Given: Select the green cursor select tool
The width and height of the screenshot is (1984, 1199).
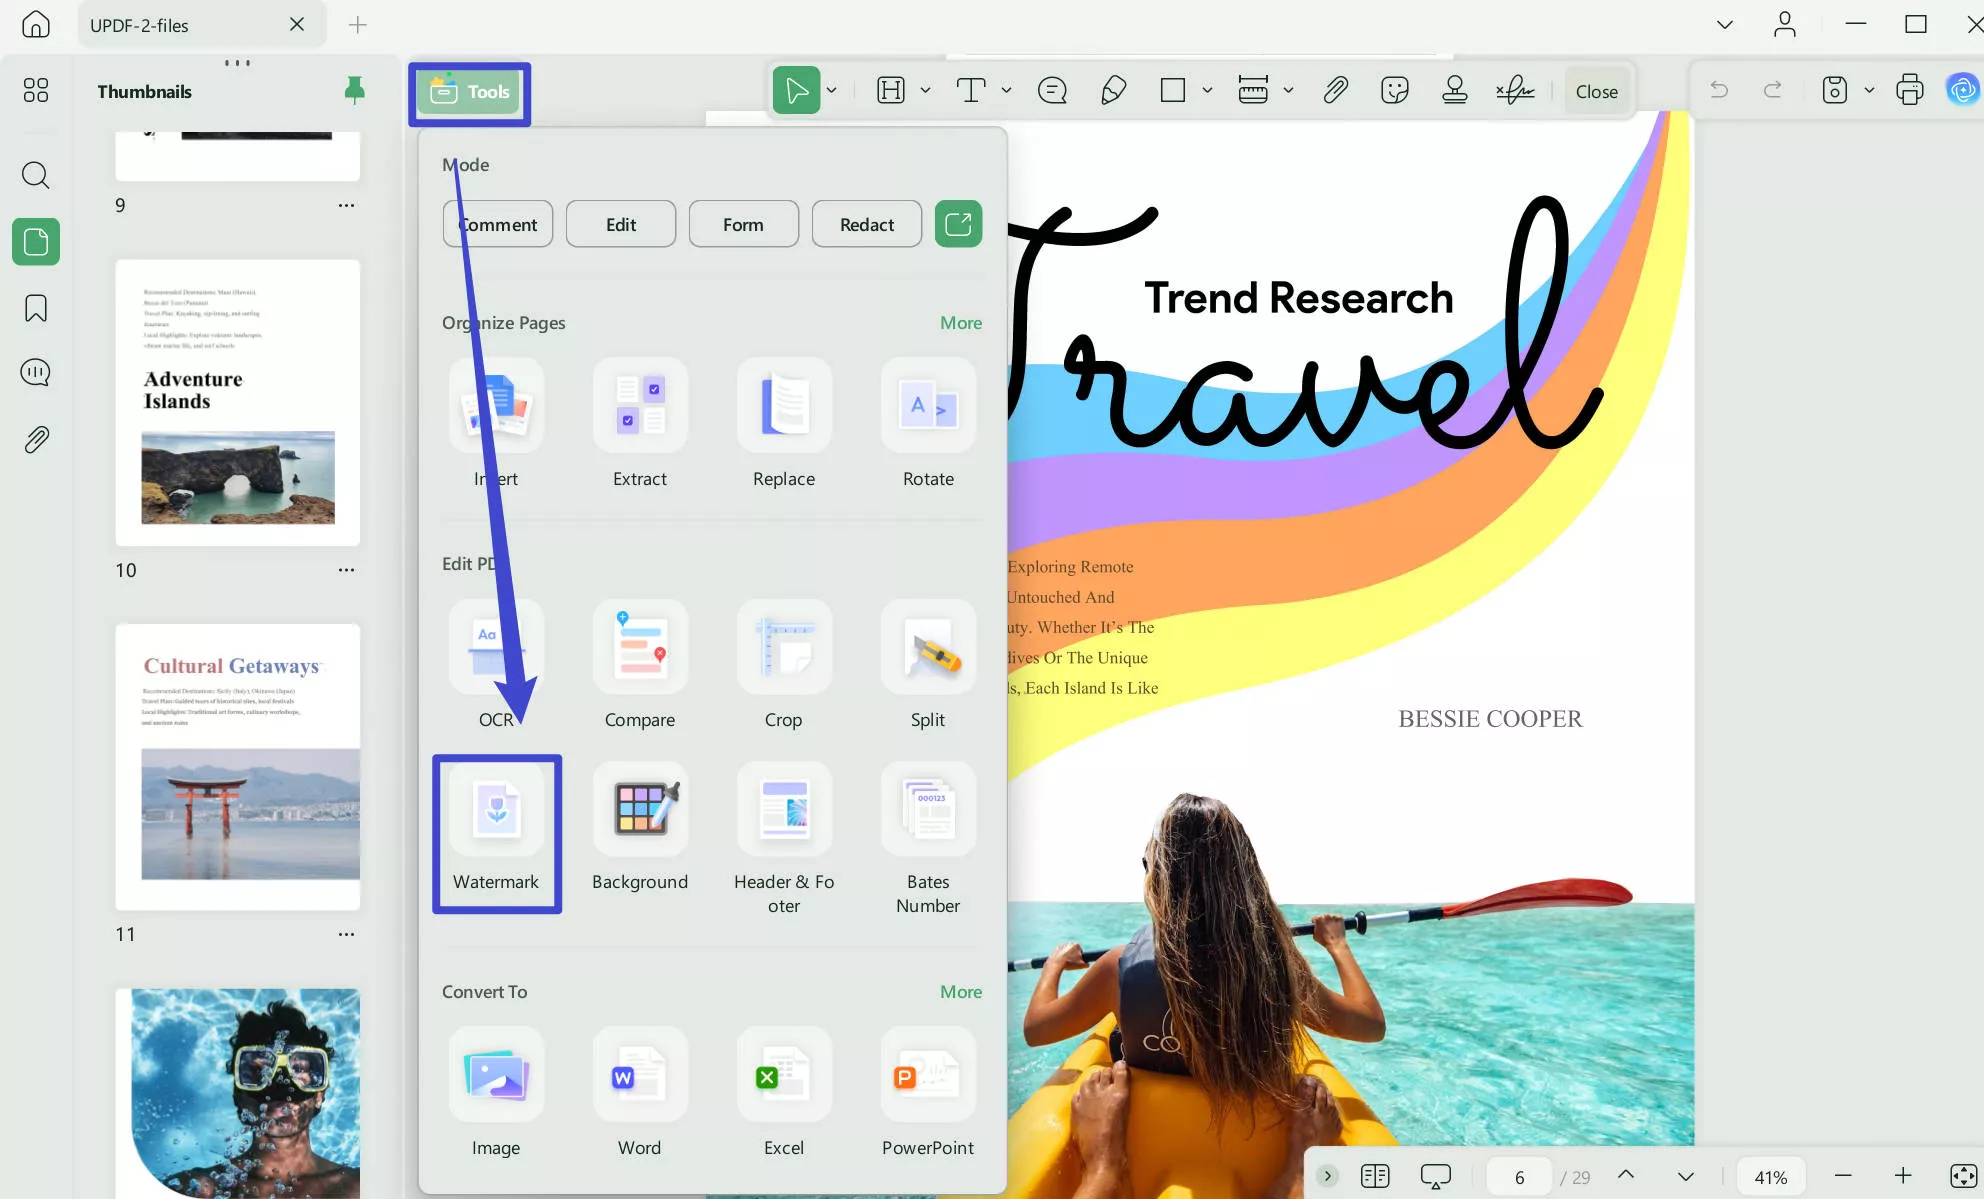Looking at the screenshot, I should [796, 90].
